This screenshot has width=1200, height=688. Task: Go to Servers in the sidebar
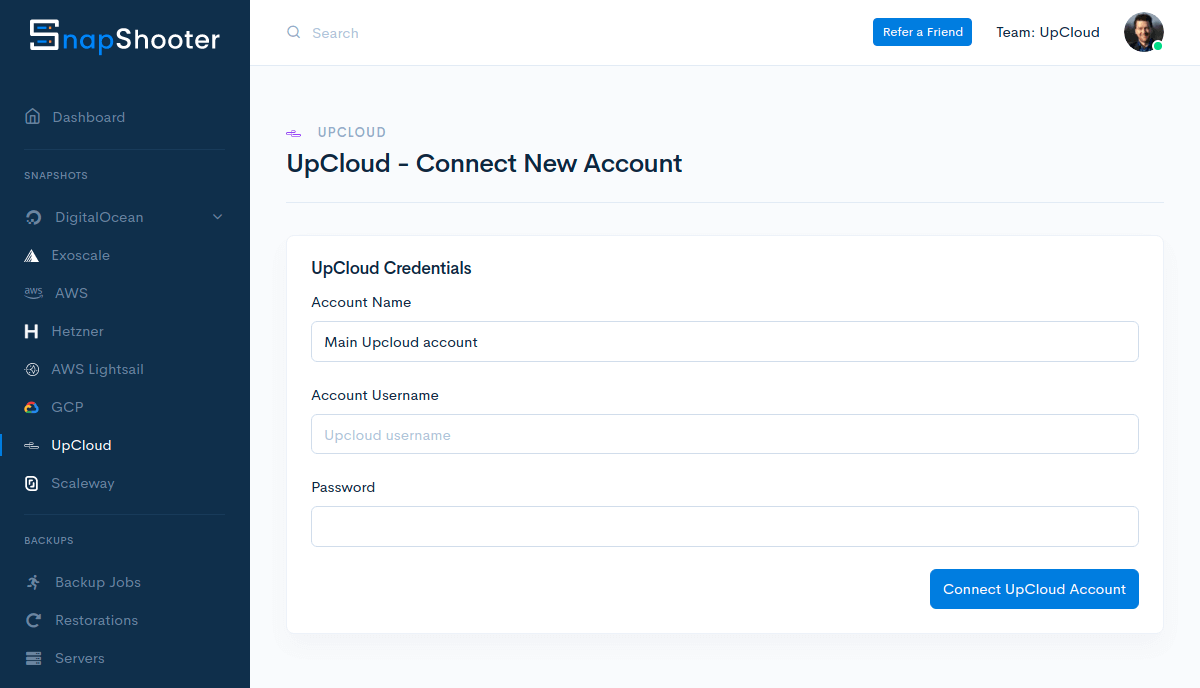tap(79, 658)
